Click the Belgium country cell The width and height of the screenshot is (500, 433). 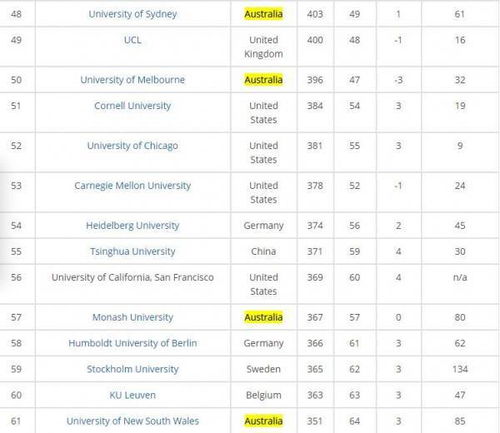coord(263,395)
